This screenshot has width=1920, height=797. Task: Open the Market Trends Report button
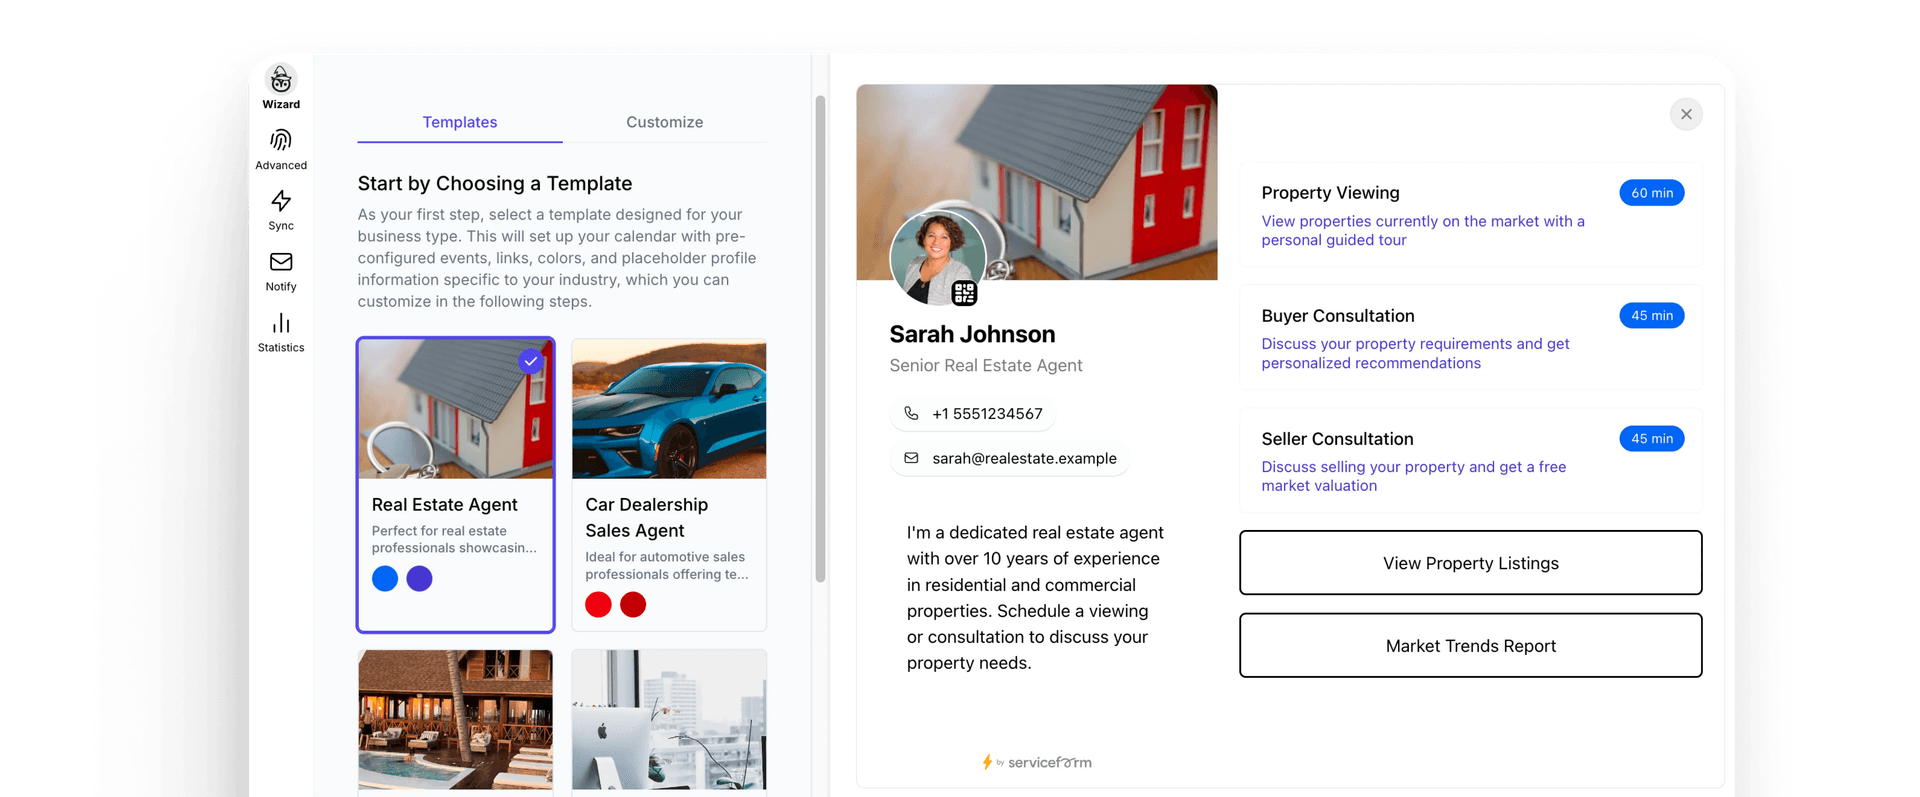(x=1471, y=646)
